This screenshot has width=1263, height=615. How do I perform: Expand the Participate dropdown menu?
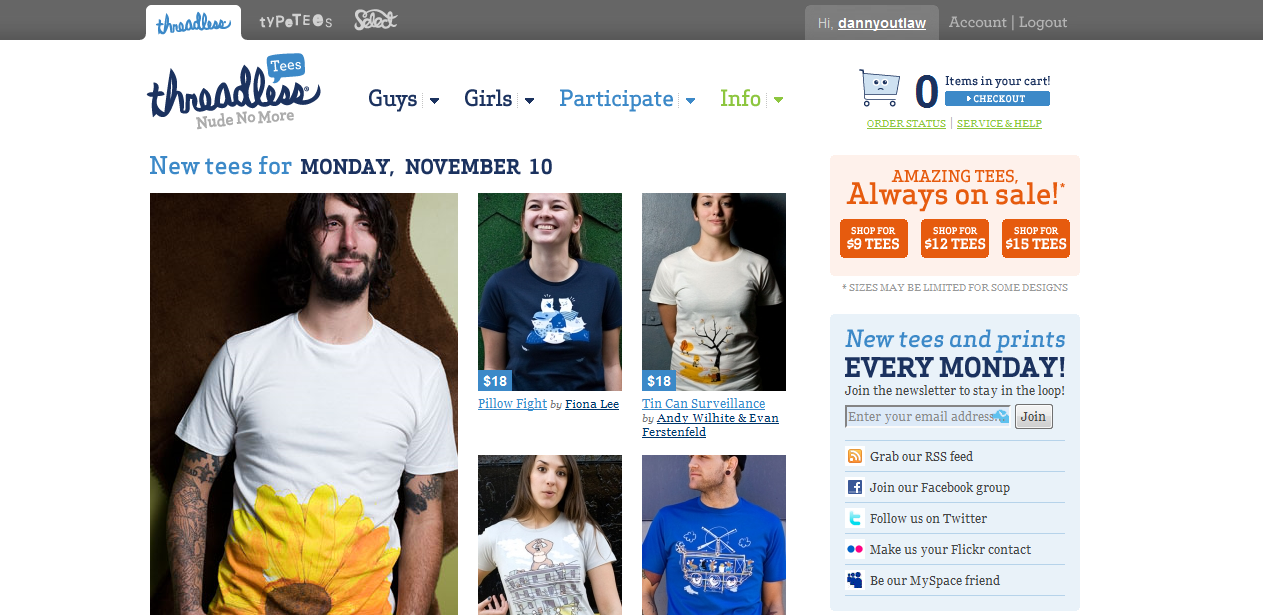[627, 98]
